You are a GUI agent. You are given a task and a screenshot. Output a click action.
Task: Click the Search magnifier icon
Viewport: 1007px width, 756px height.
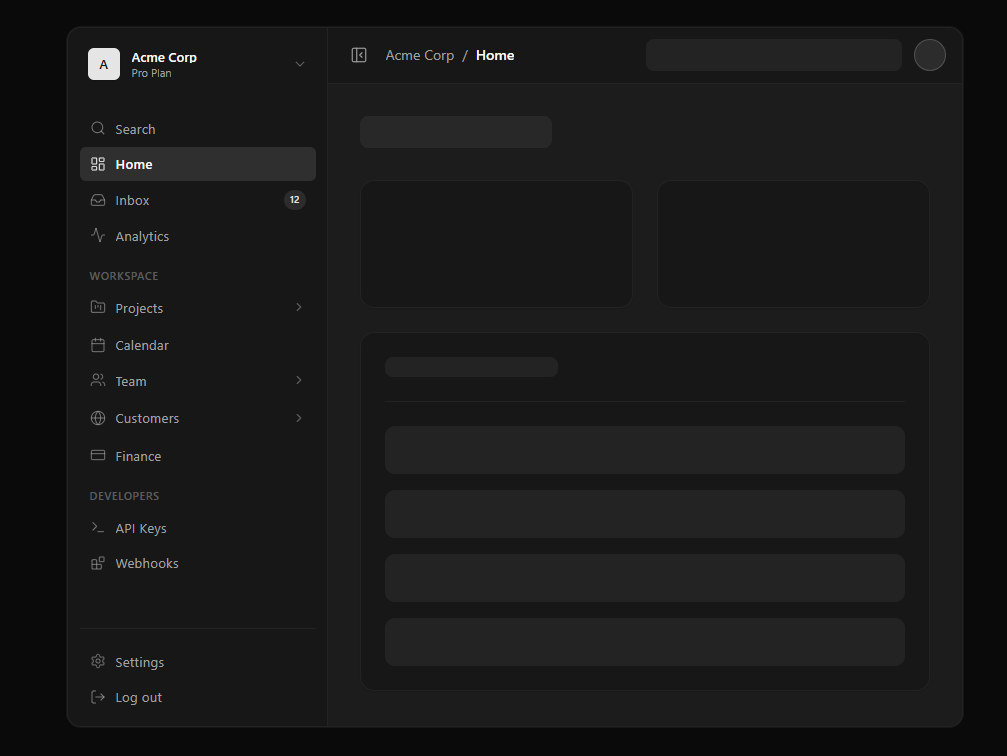(x=98, y=128)
